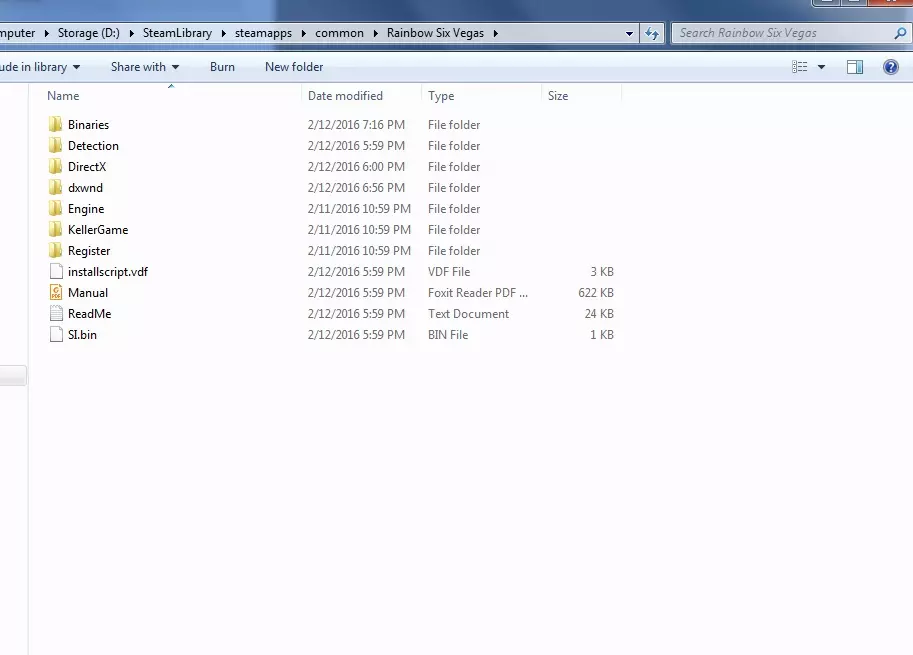Viewport: 913px width, 655px height.
Task: Open the view options dropdown arrow
Action: pos(821,67)
